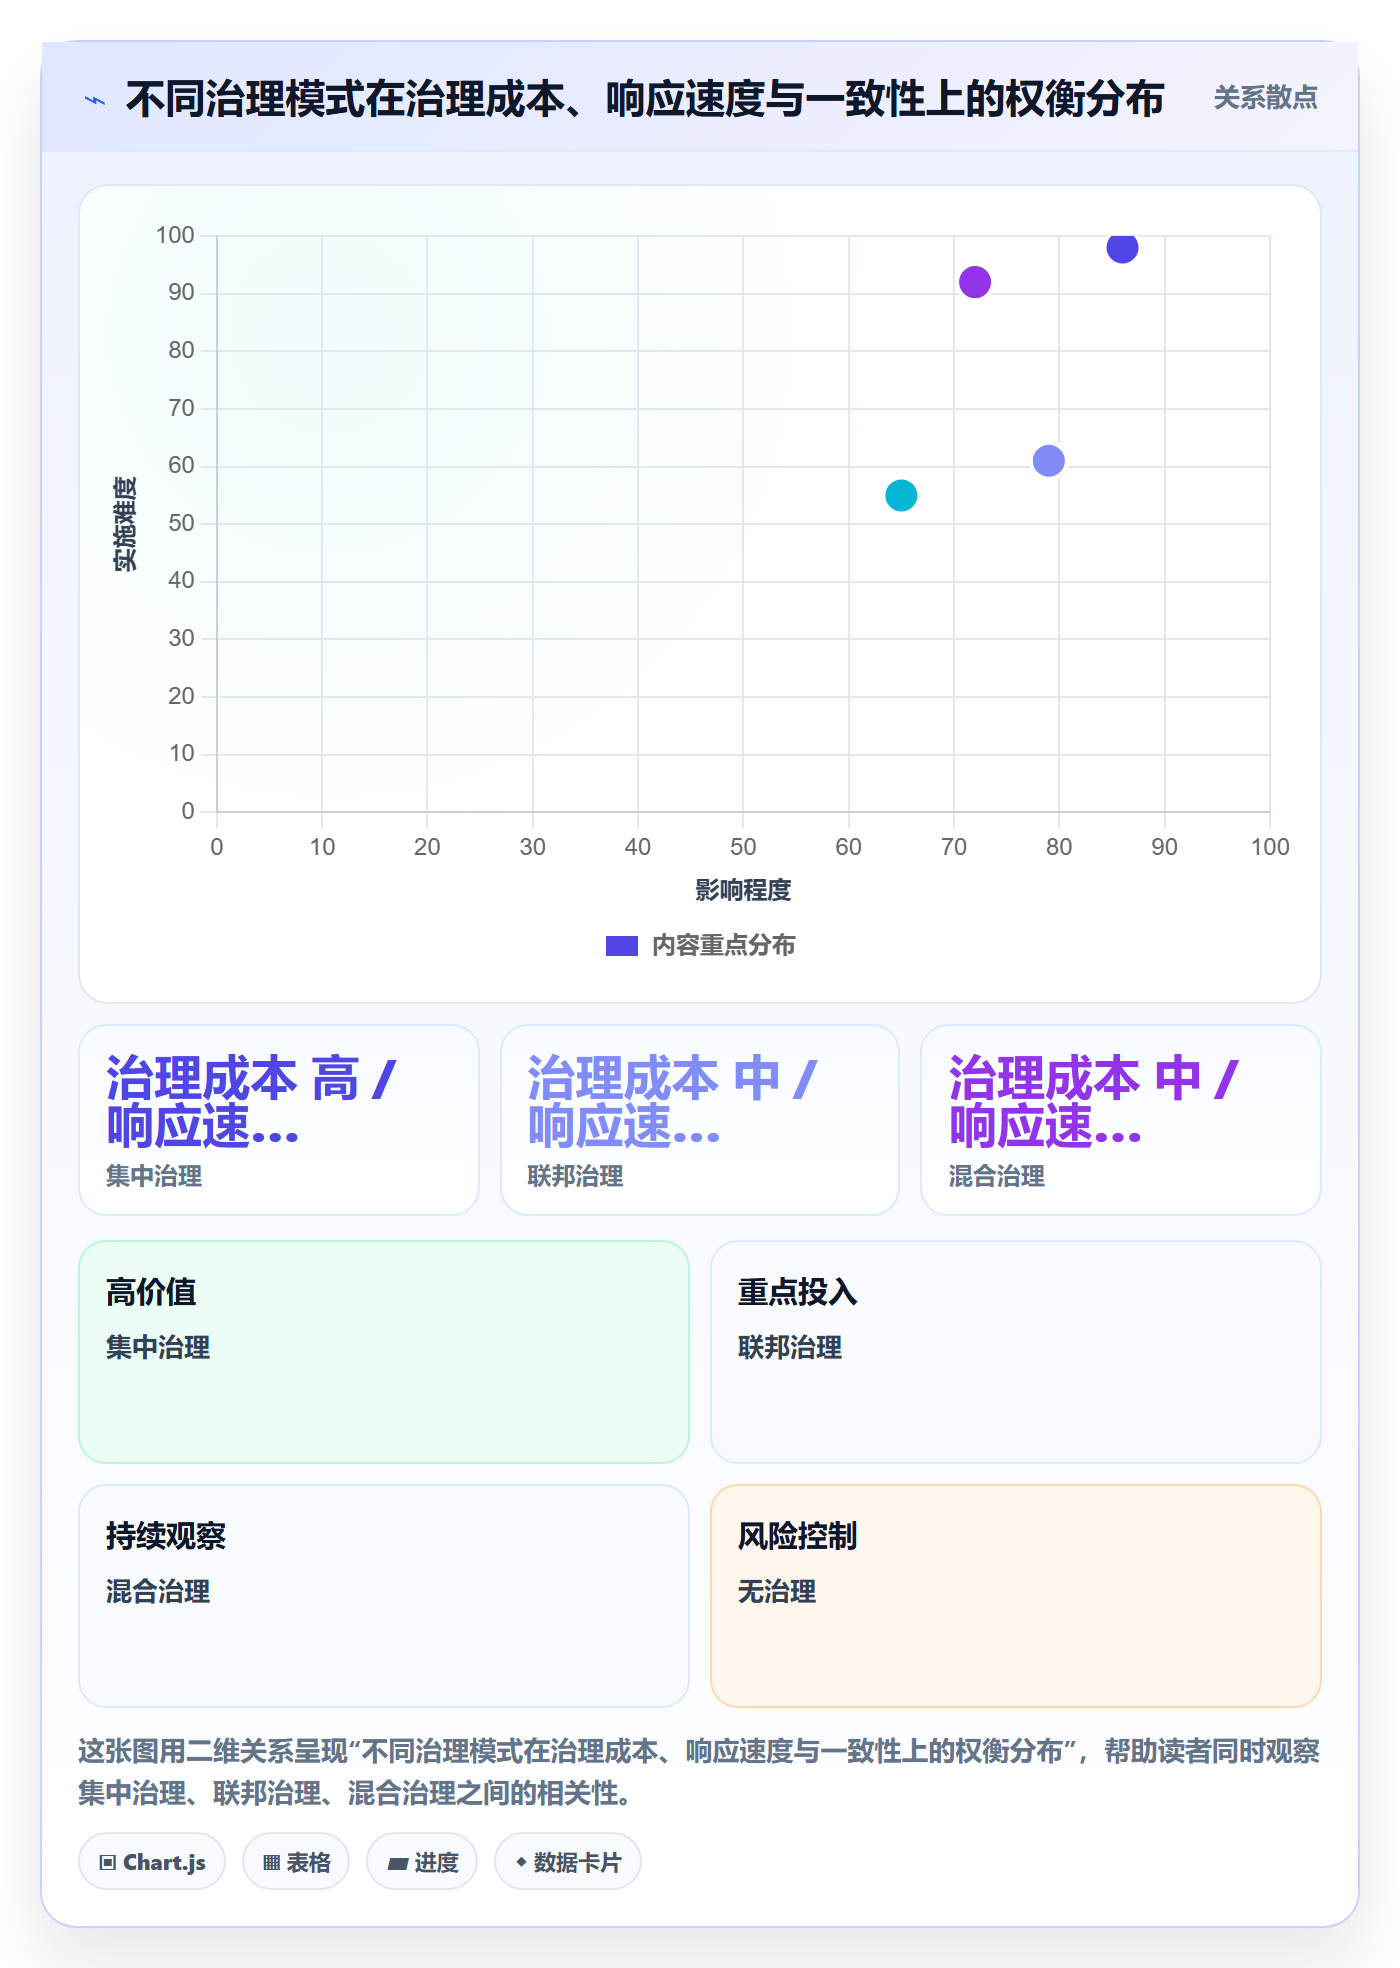Viewport: 1400px width, 1968px height.
Task: Click the bar icon in 进度 chip
Action: click(x=397, y=1864)
